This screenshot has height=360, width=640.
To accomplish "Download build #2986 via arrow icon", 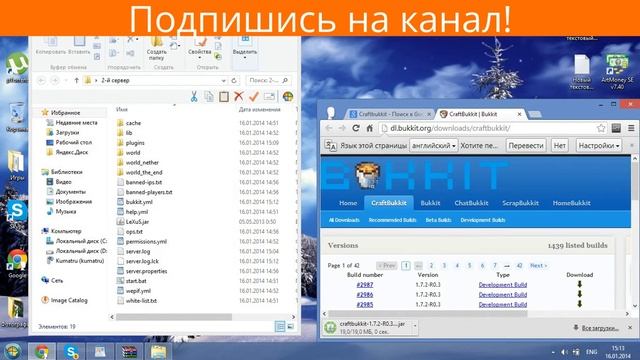I will point(580,294).
